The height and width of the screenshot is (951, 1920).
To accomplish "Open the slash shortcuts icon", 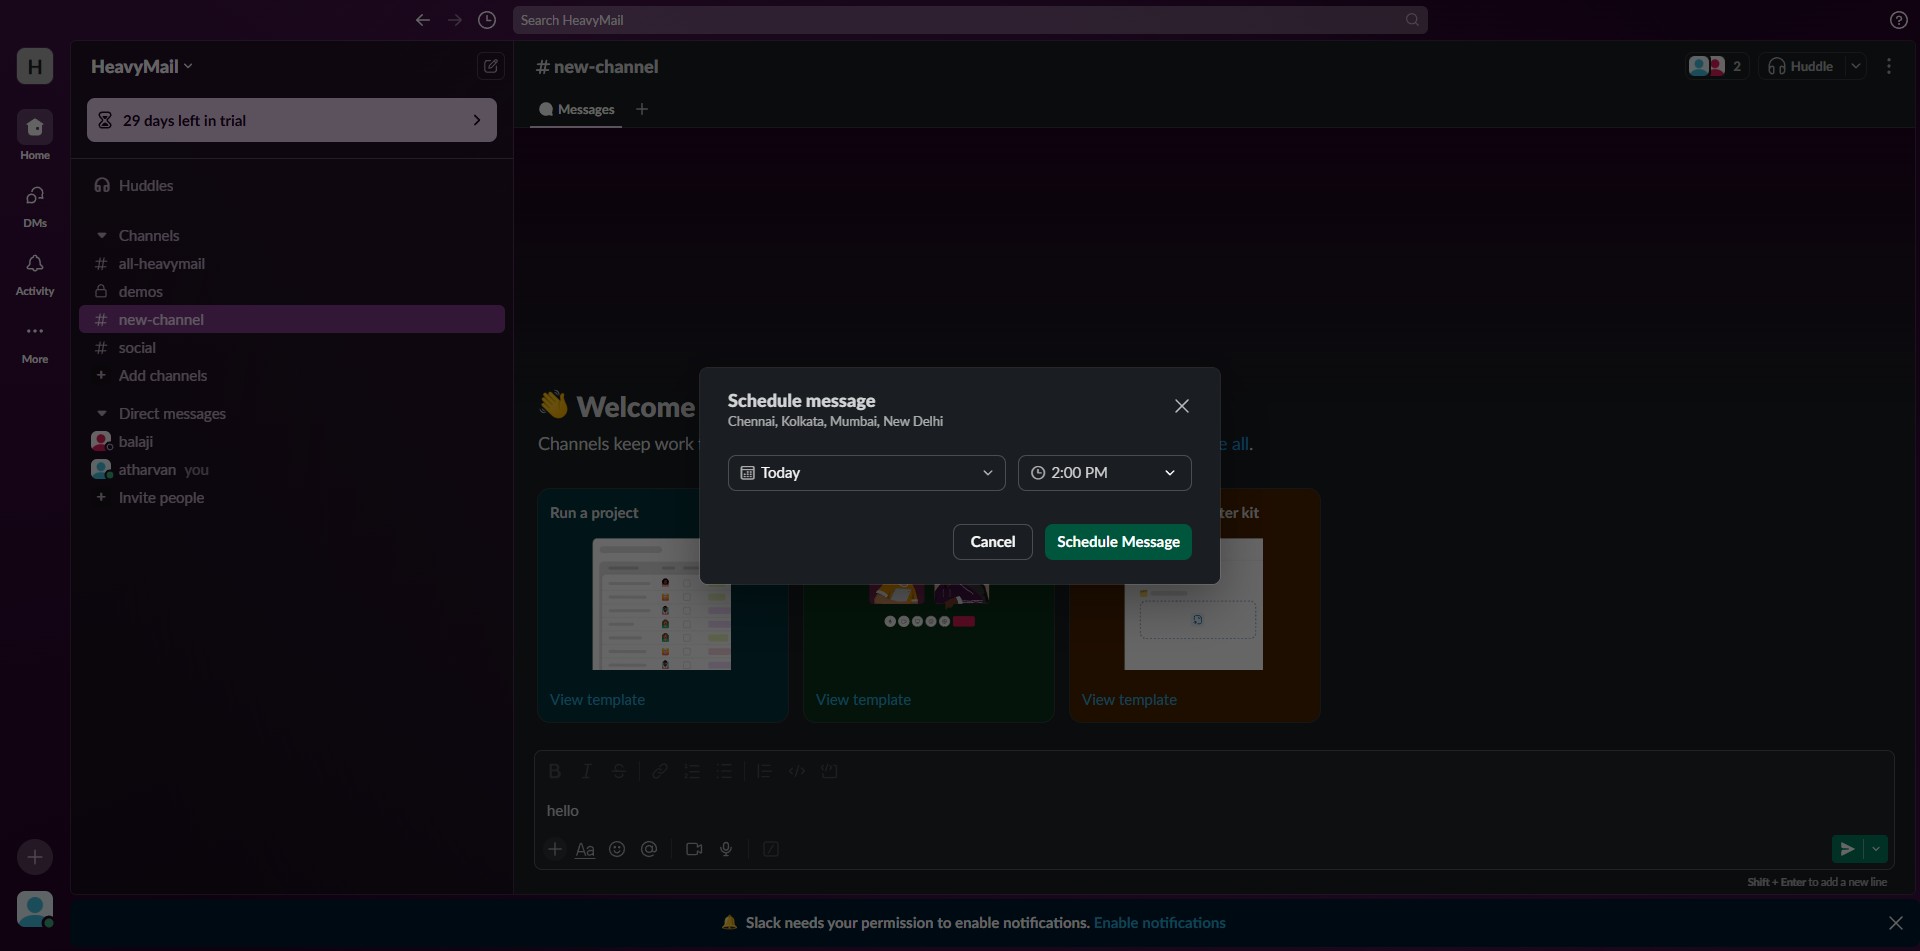I will point(771,849).
